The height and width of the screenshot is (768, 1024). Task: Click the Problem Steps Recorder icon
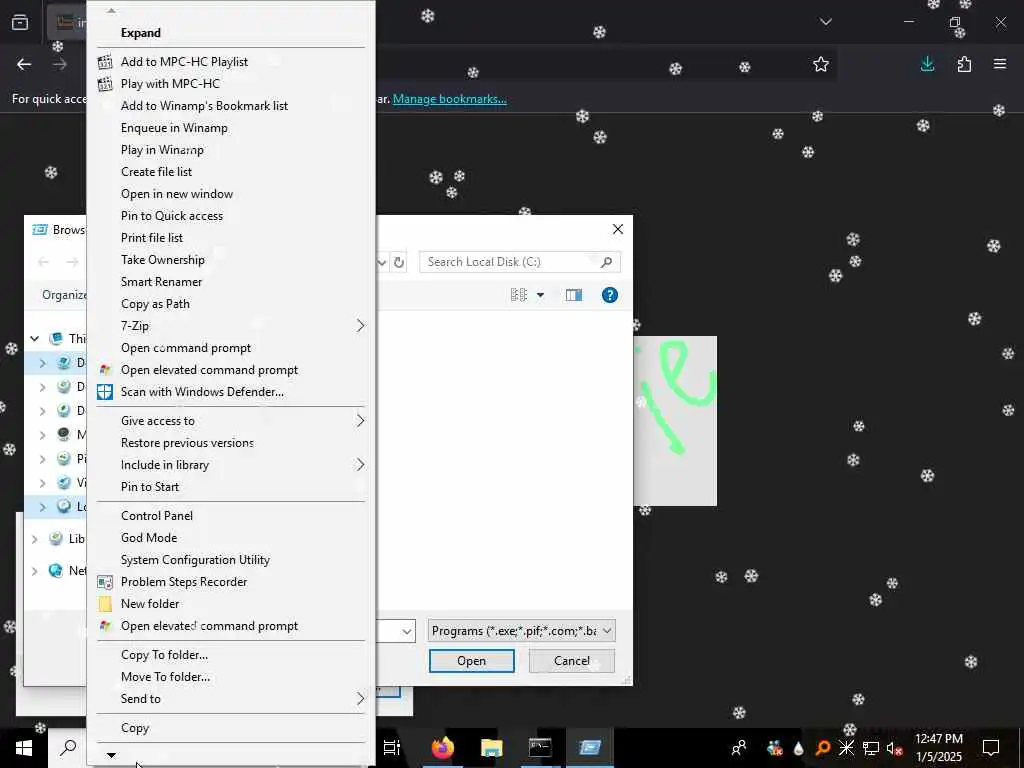pyautogui.click(x=104, y=582)
